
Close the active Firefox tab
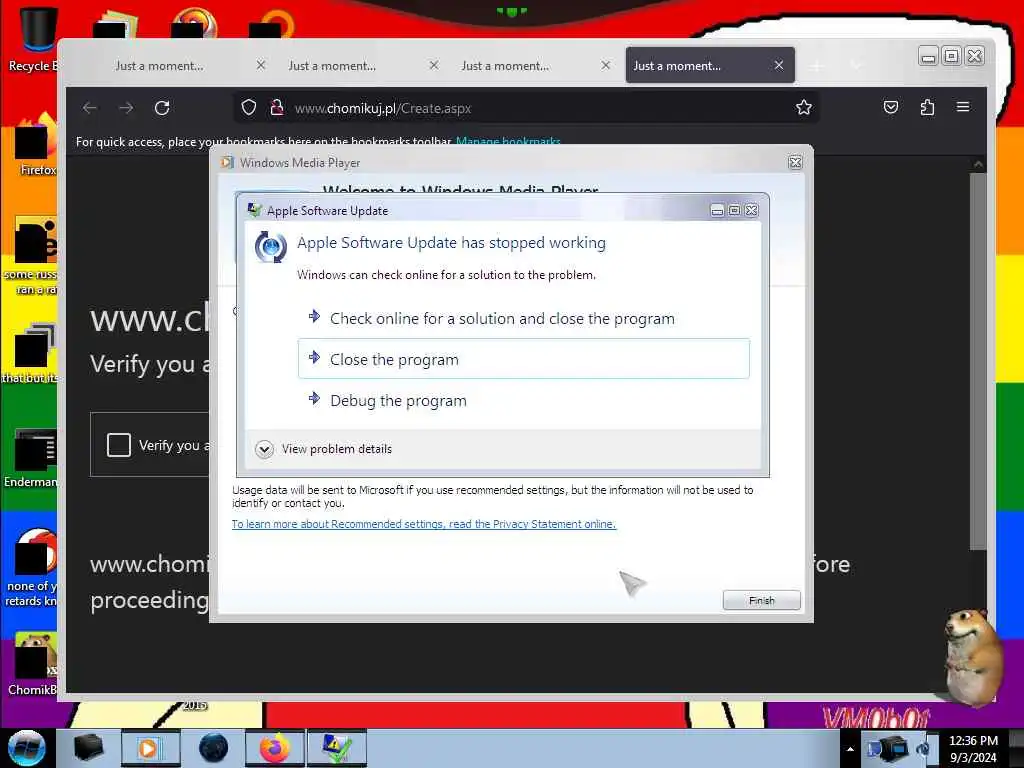[778, 65]
